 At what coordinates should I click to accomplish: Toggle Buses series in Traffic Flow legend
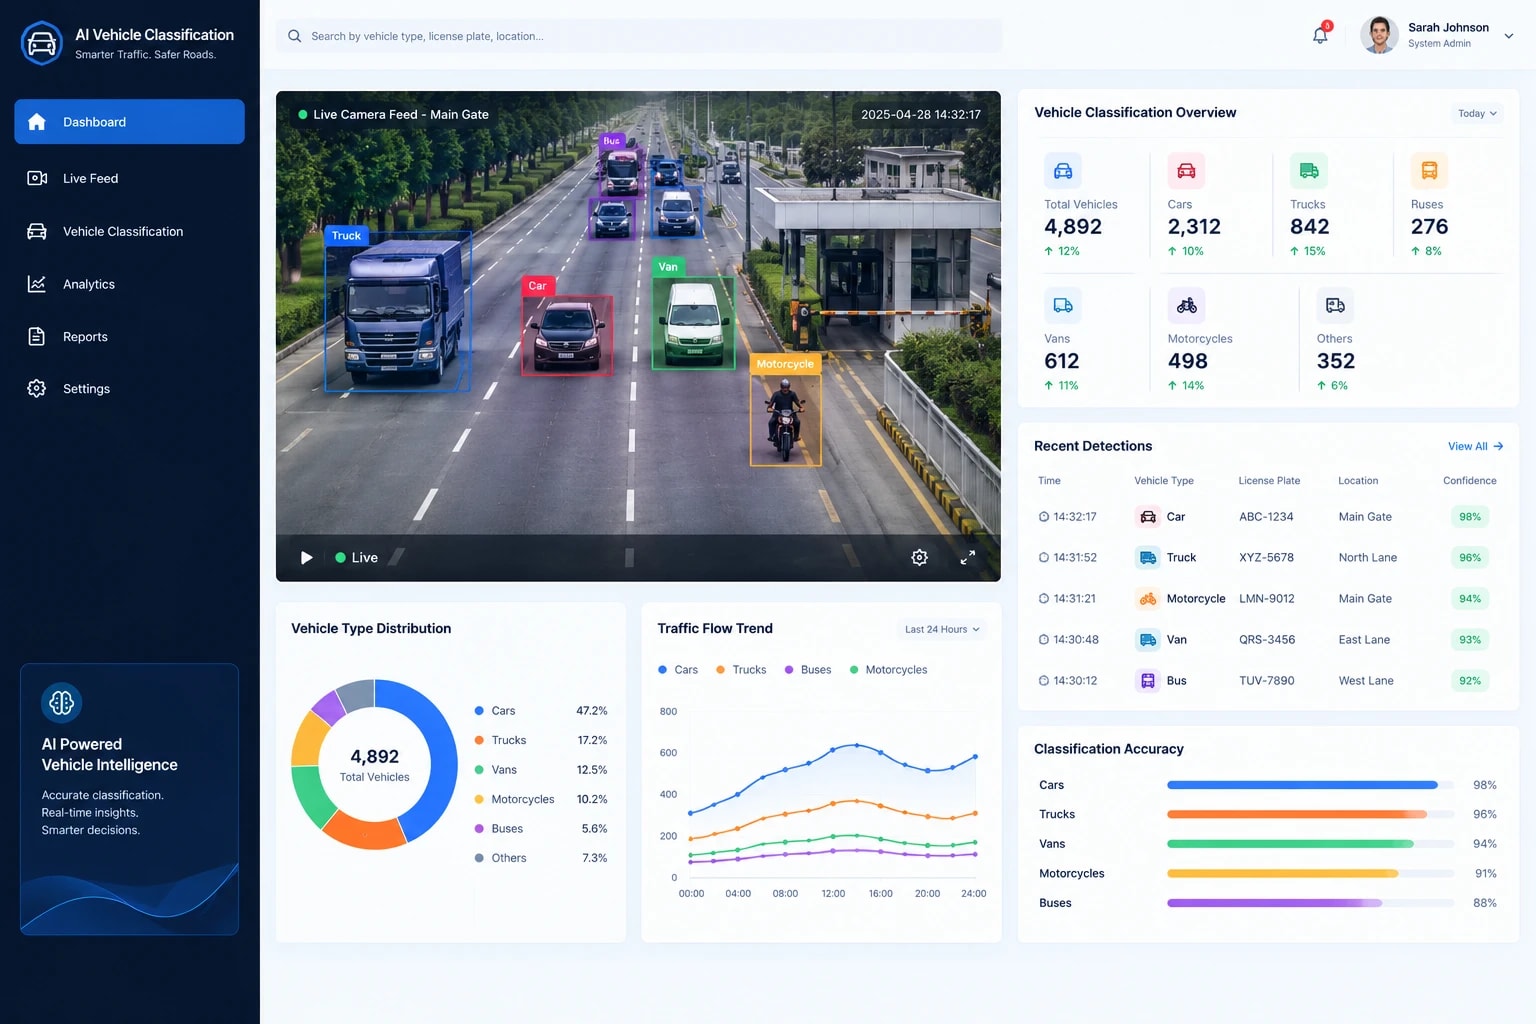coord(808,670)
